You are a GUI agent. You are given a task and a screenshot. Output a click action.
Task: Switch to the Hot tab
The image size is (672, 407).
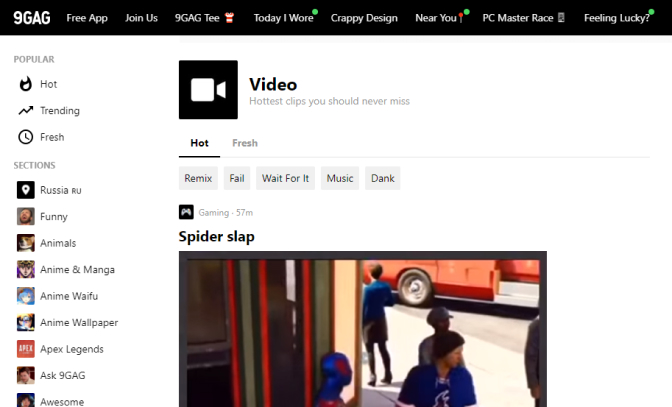199,143
